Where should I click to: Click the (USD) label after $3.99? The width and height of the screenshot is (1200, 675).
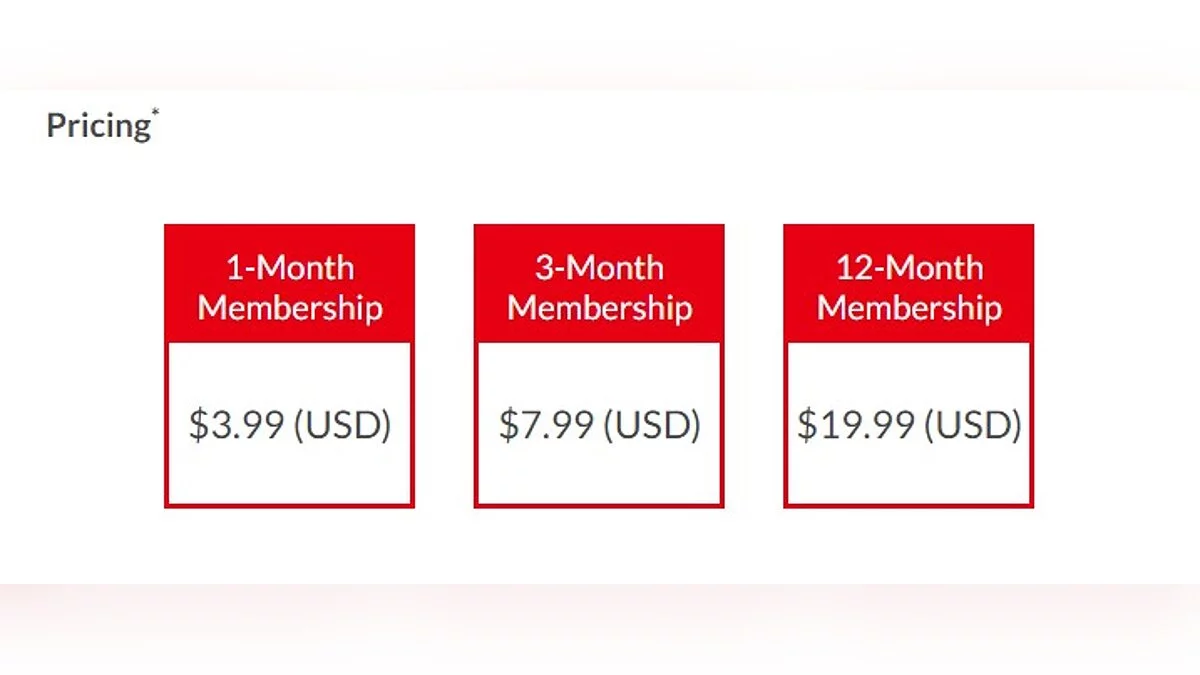342,425
